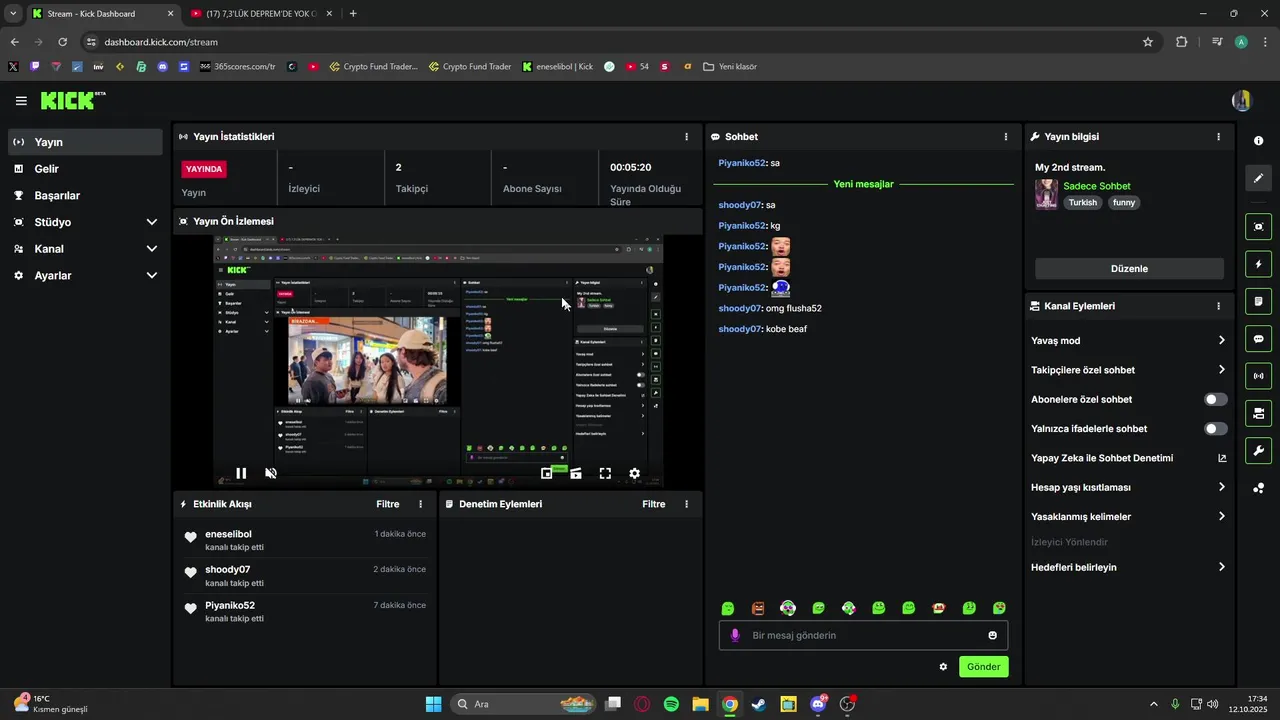Click the green Gönder button
1280x720 pixels.
(983, 667)
